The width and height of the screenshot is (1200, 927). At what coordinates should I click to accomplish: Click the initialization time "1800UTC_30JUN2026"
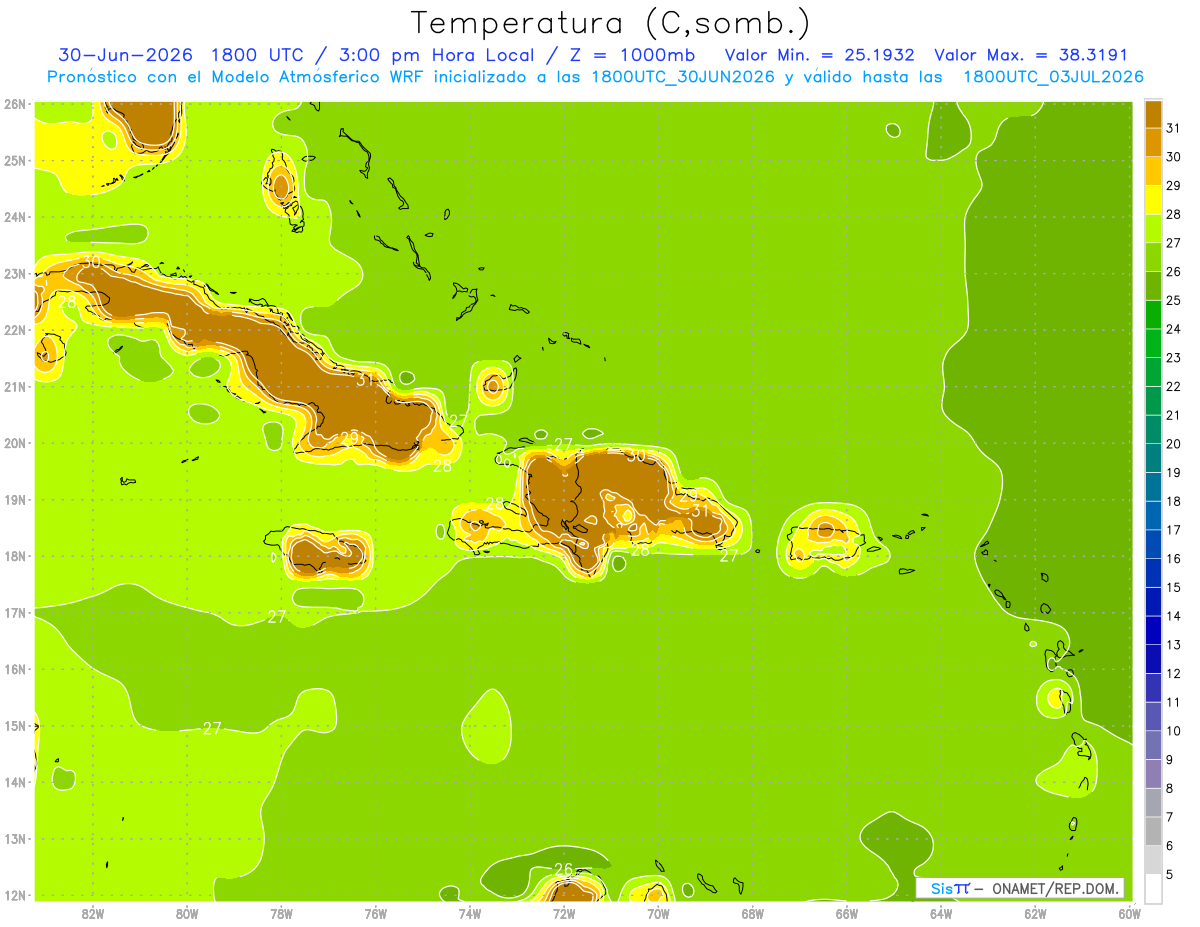pos(683,77)
